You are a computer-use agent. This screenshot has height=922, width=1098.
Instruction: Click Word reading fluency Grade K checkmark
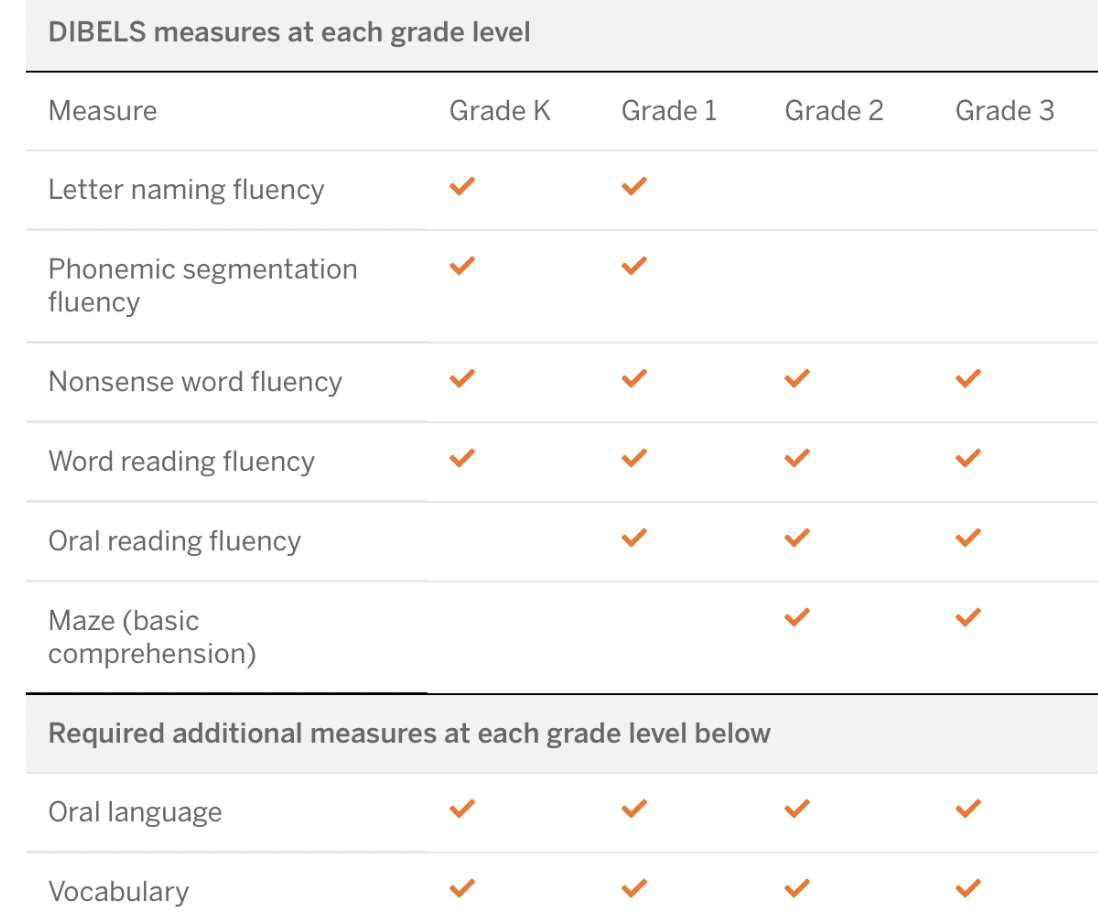coord(462,458)
